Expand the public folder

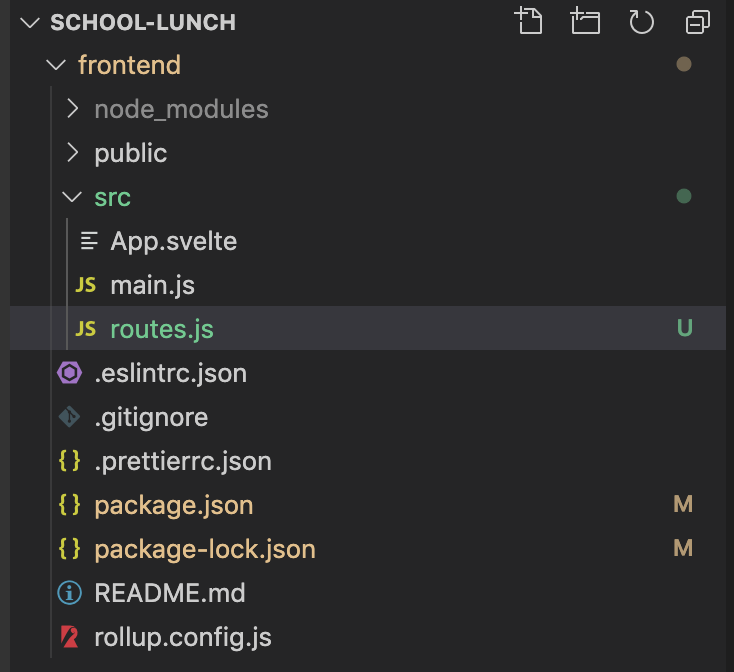tap(72, 153)
